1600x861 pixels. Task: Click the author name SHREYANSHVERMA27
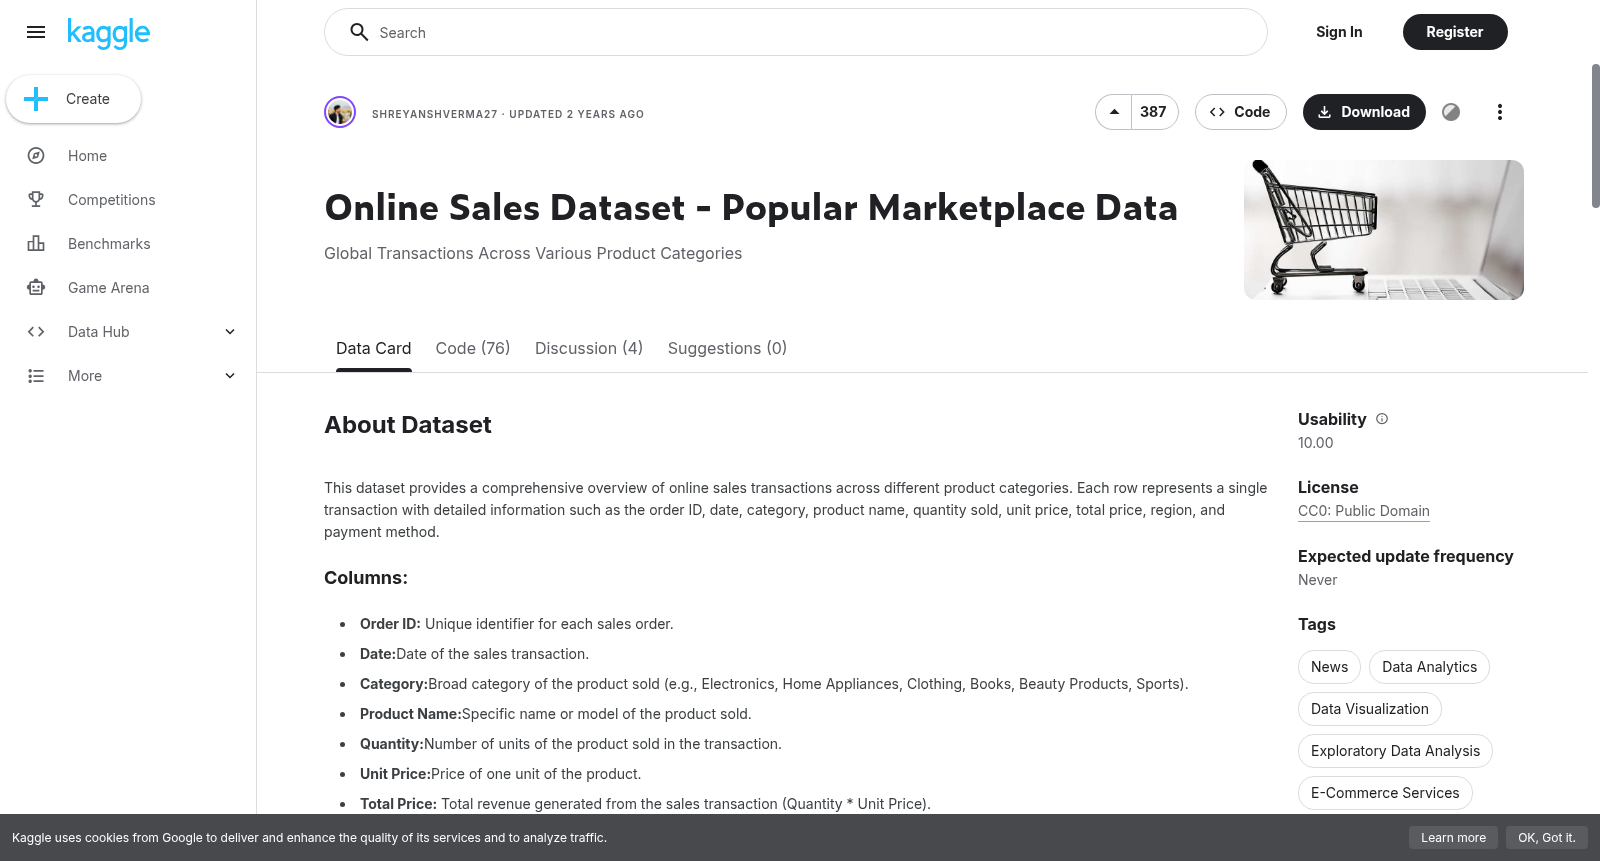pyautogui.click(x=435, y=114)
